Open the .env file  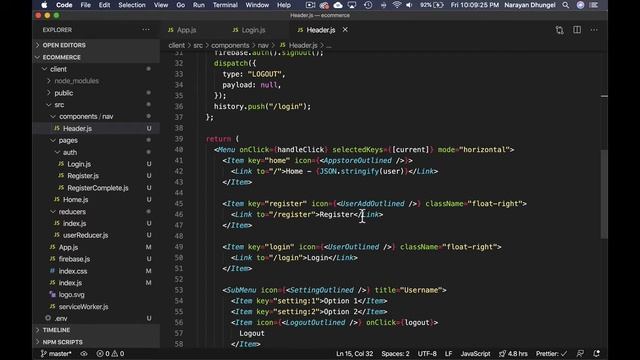pos(96,318)
